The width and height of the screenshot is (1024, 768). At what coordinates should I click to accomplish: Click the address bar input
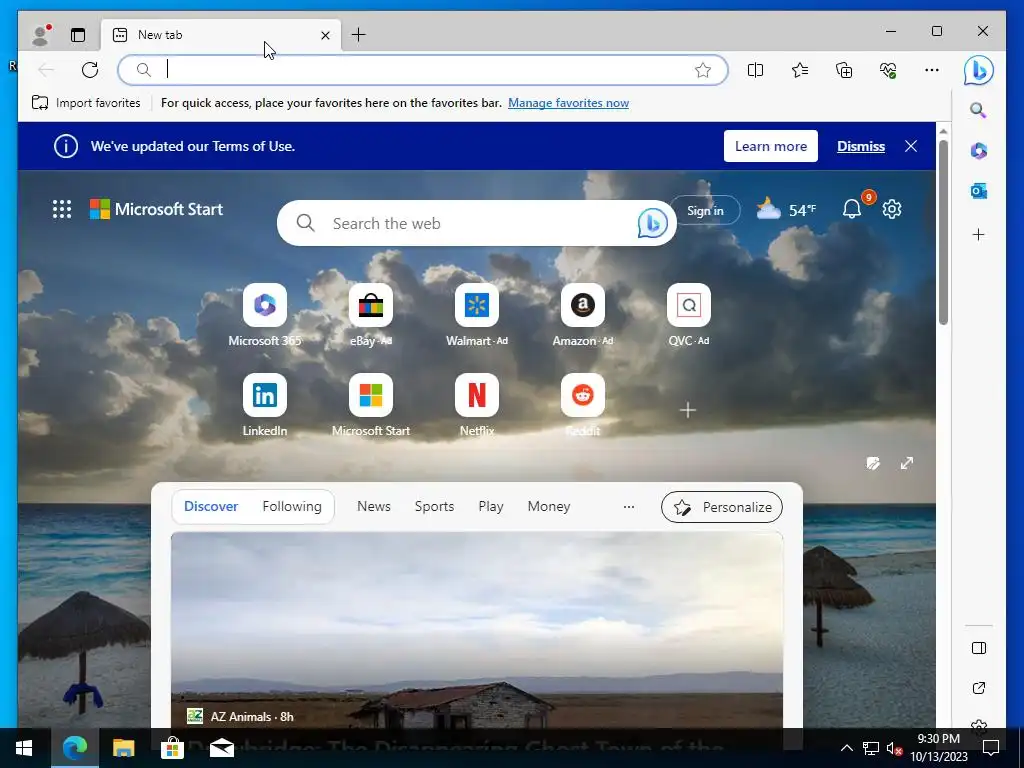(423, 70)
